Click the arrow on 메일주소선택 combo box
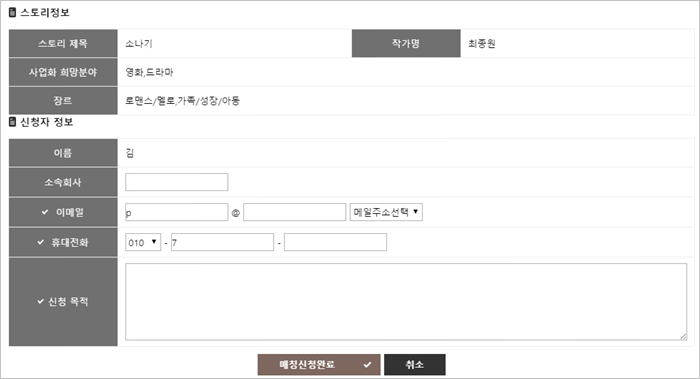Image resolution: width=700 pixels, height=379 pixels. click(416, 212)
